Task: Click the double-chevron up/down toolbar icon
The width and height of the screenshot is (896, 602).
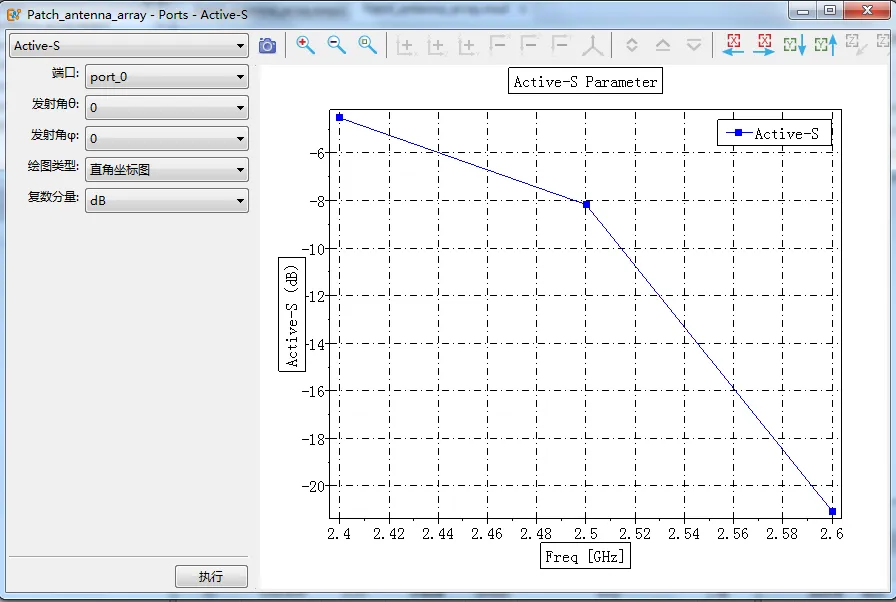Action: [632, 46]
